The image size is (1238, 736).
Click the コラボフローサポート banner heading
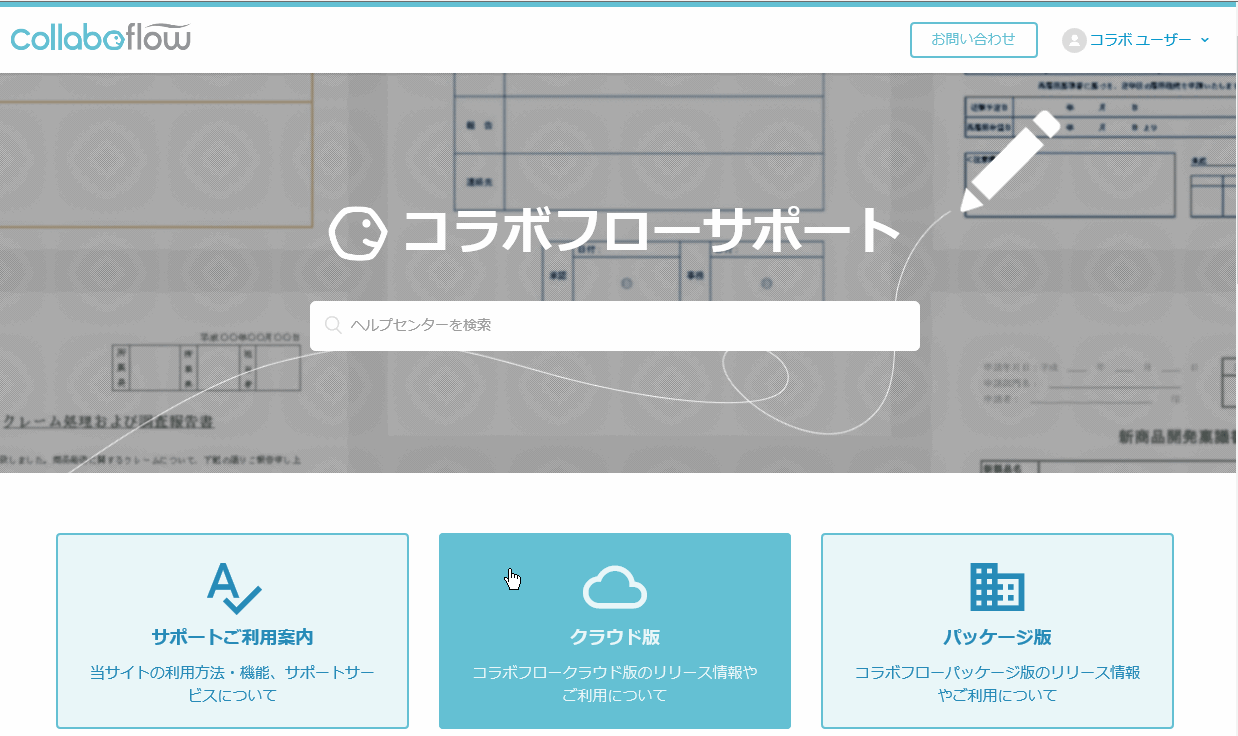pos(652,232)
